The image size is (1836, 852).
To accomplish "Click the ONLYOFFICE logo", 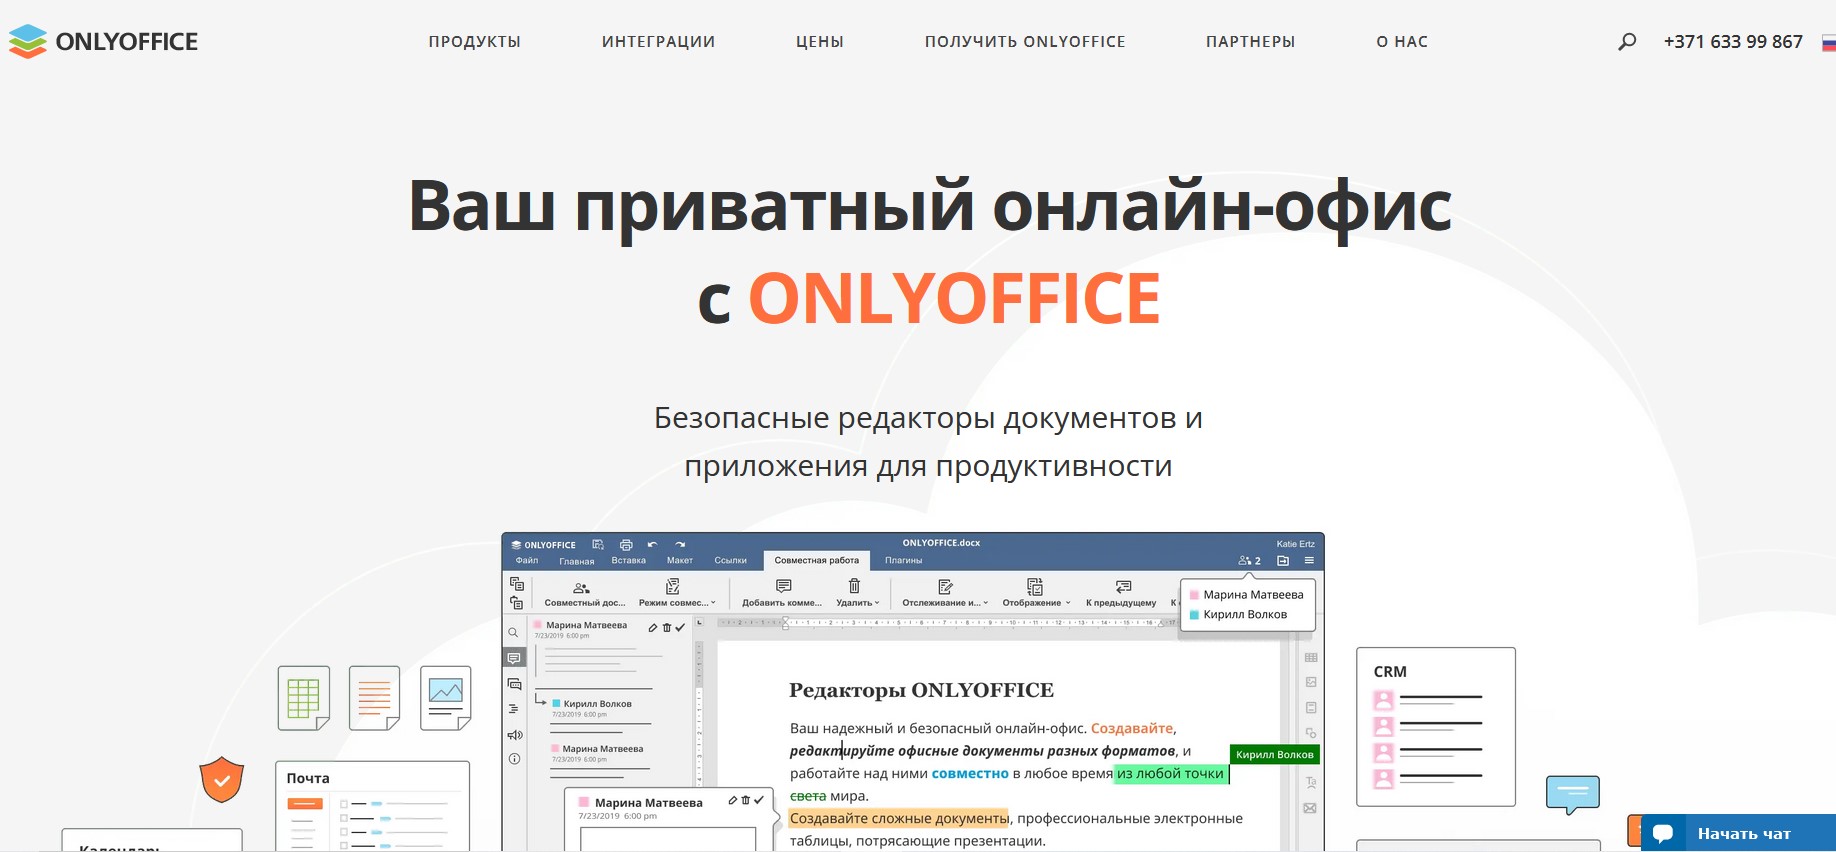I will click(x=104, y=42).
